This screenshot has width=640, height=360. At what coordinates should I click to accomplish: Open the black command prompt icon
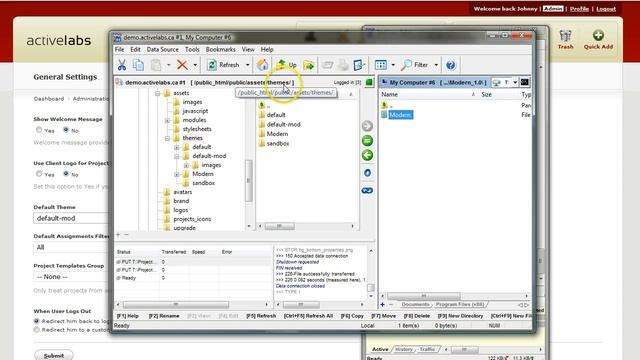pyautogui.click(x=525, y=82)
